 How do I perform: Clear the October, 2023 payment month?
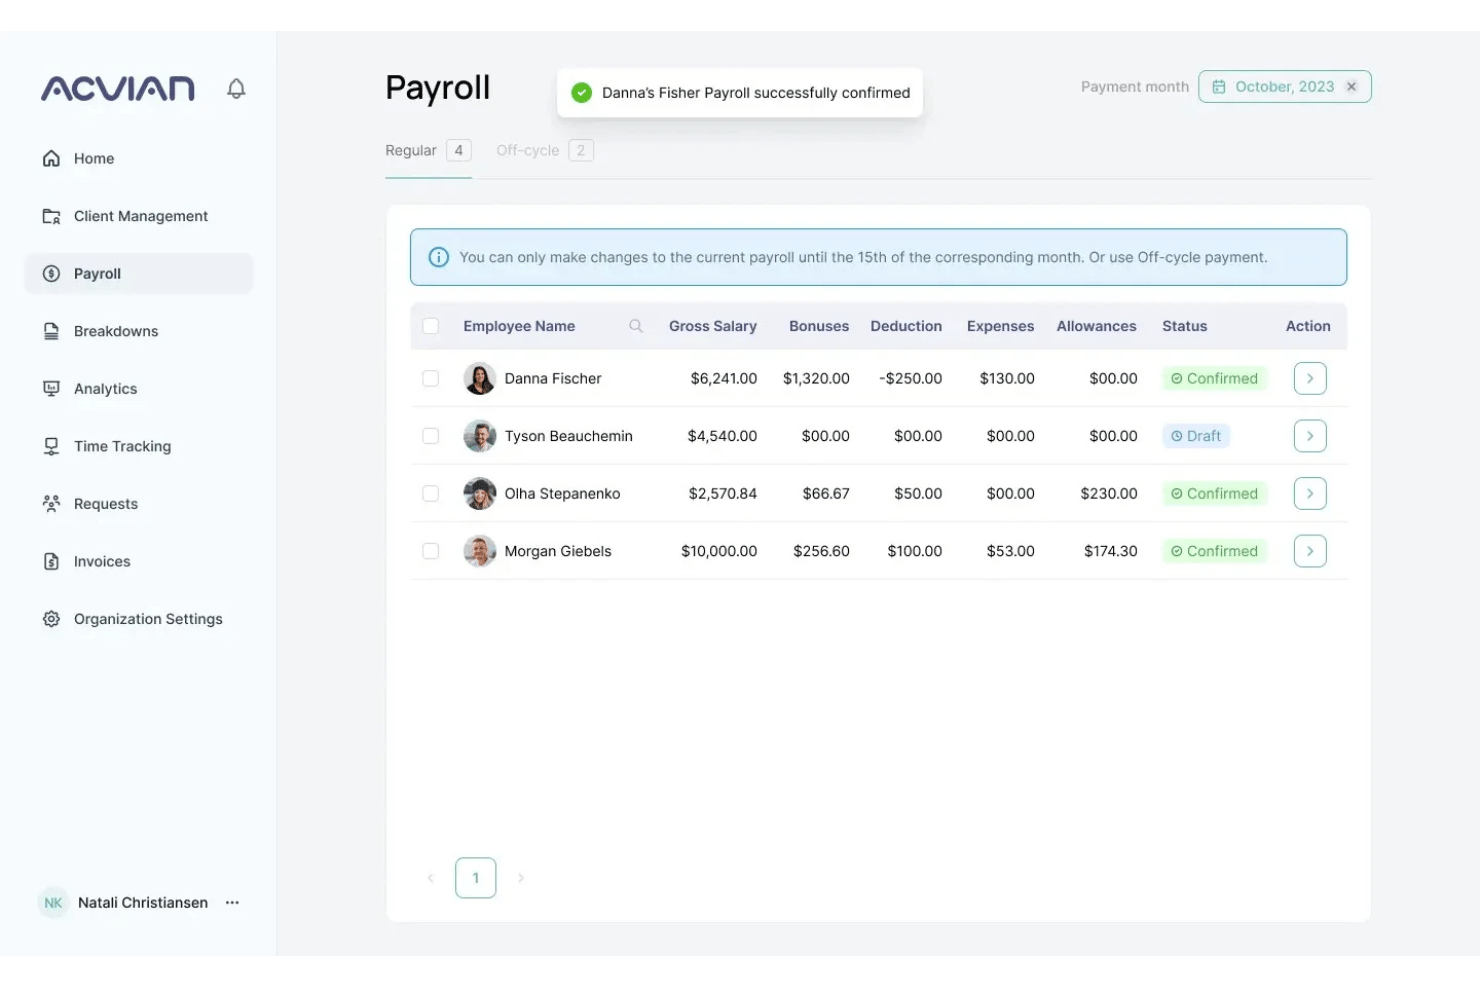tap(1351, 87)
